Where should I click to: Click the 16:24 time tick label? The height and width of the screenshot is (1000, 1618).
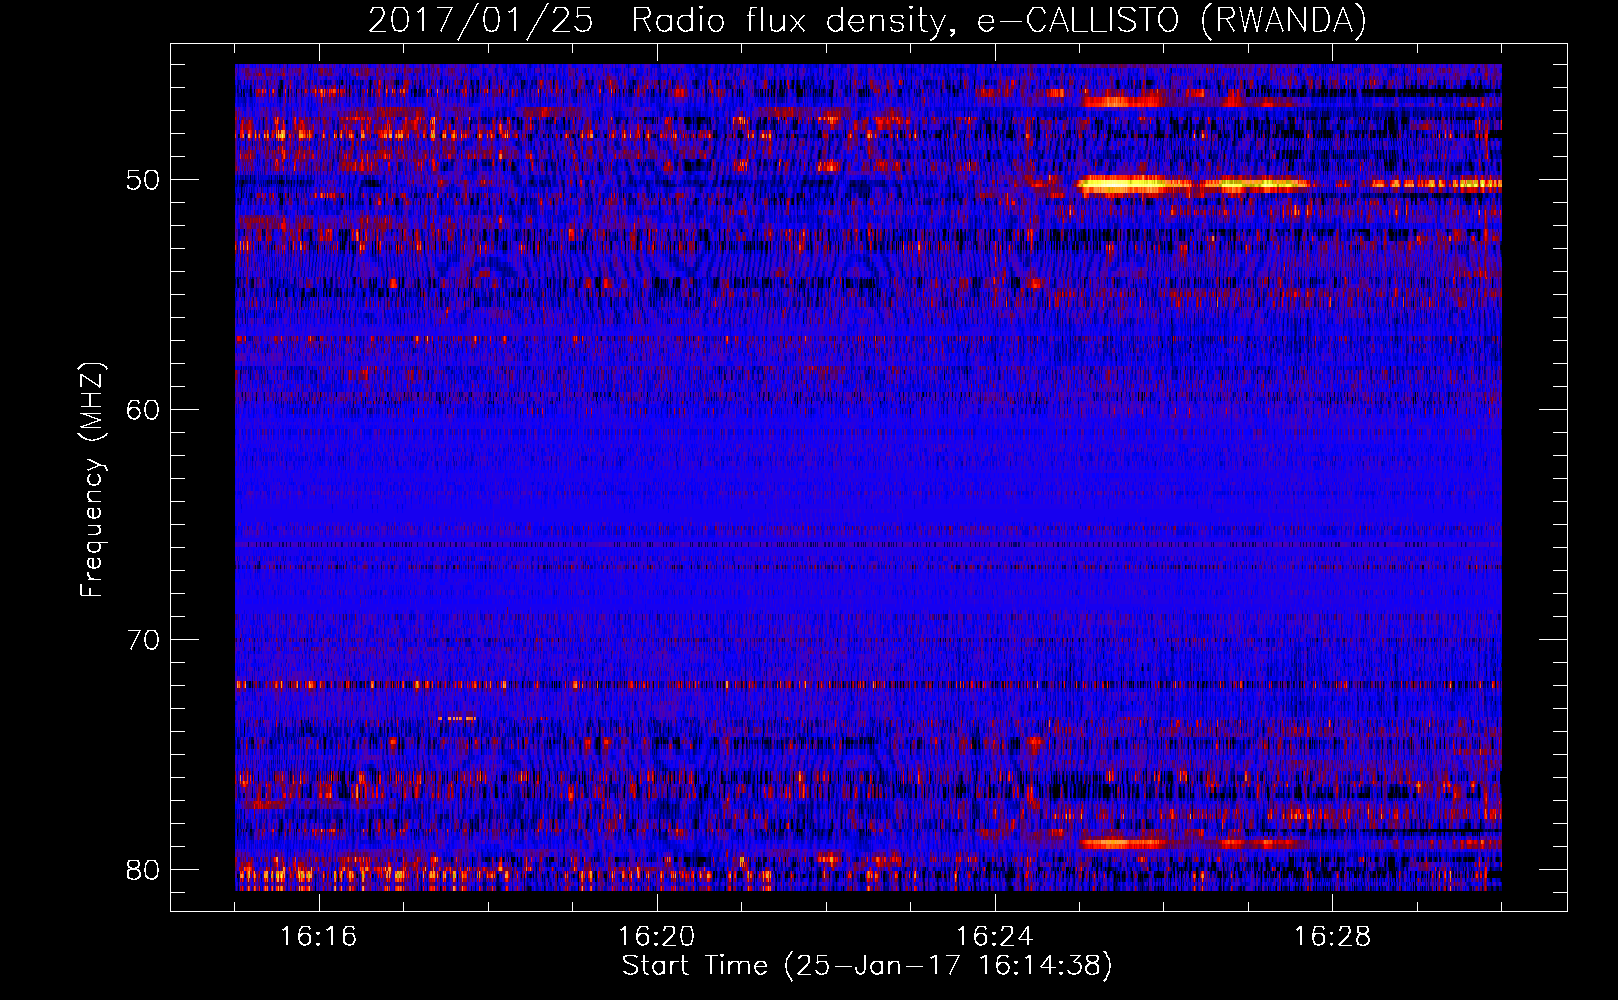click(994, 937)
